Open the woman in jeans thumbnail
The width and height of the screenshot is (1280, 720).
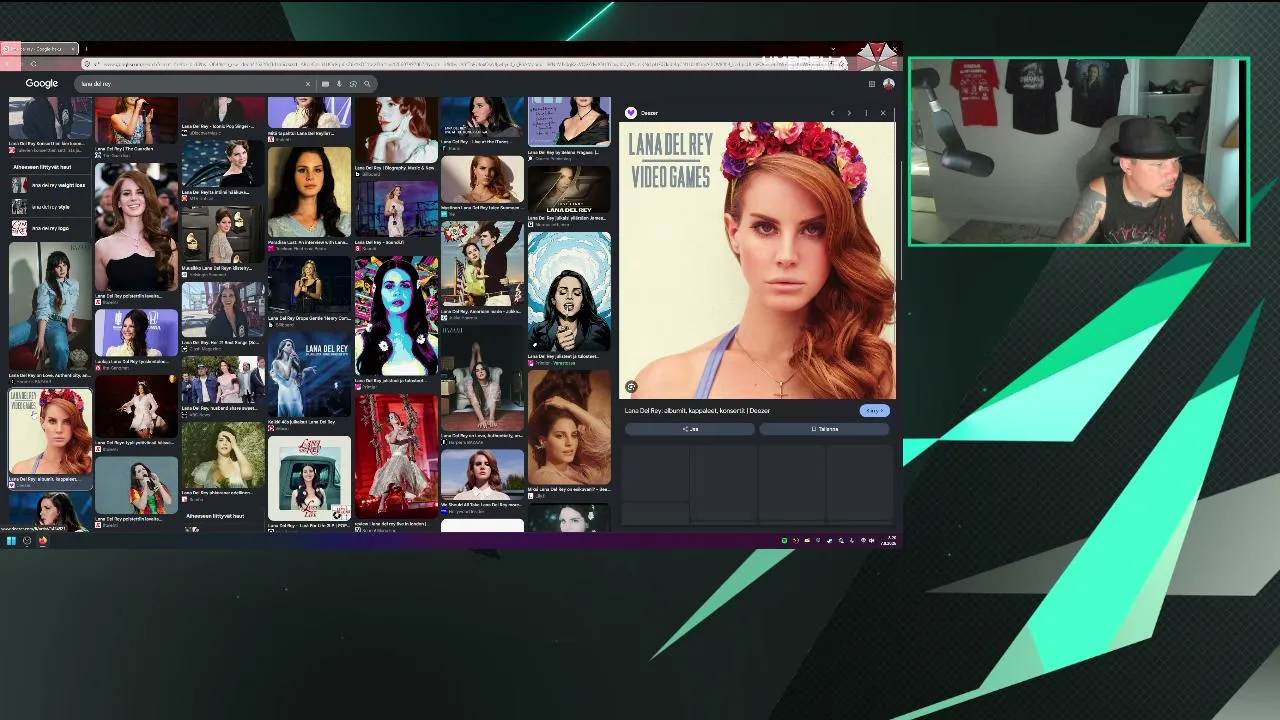coord(50,306)
